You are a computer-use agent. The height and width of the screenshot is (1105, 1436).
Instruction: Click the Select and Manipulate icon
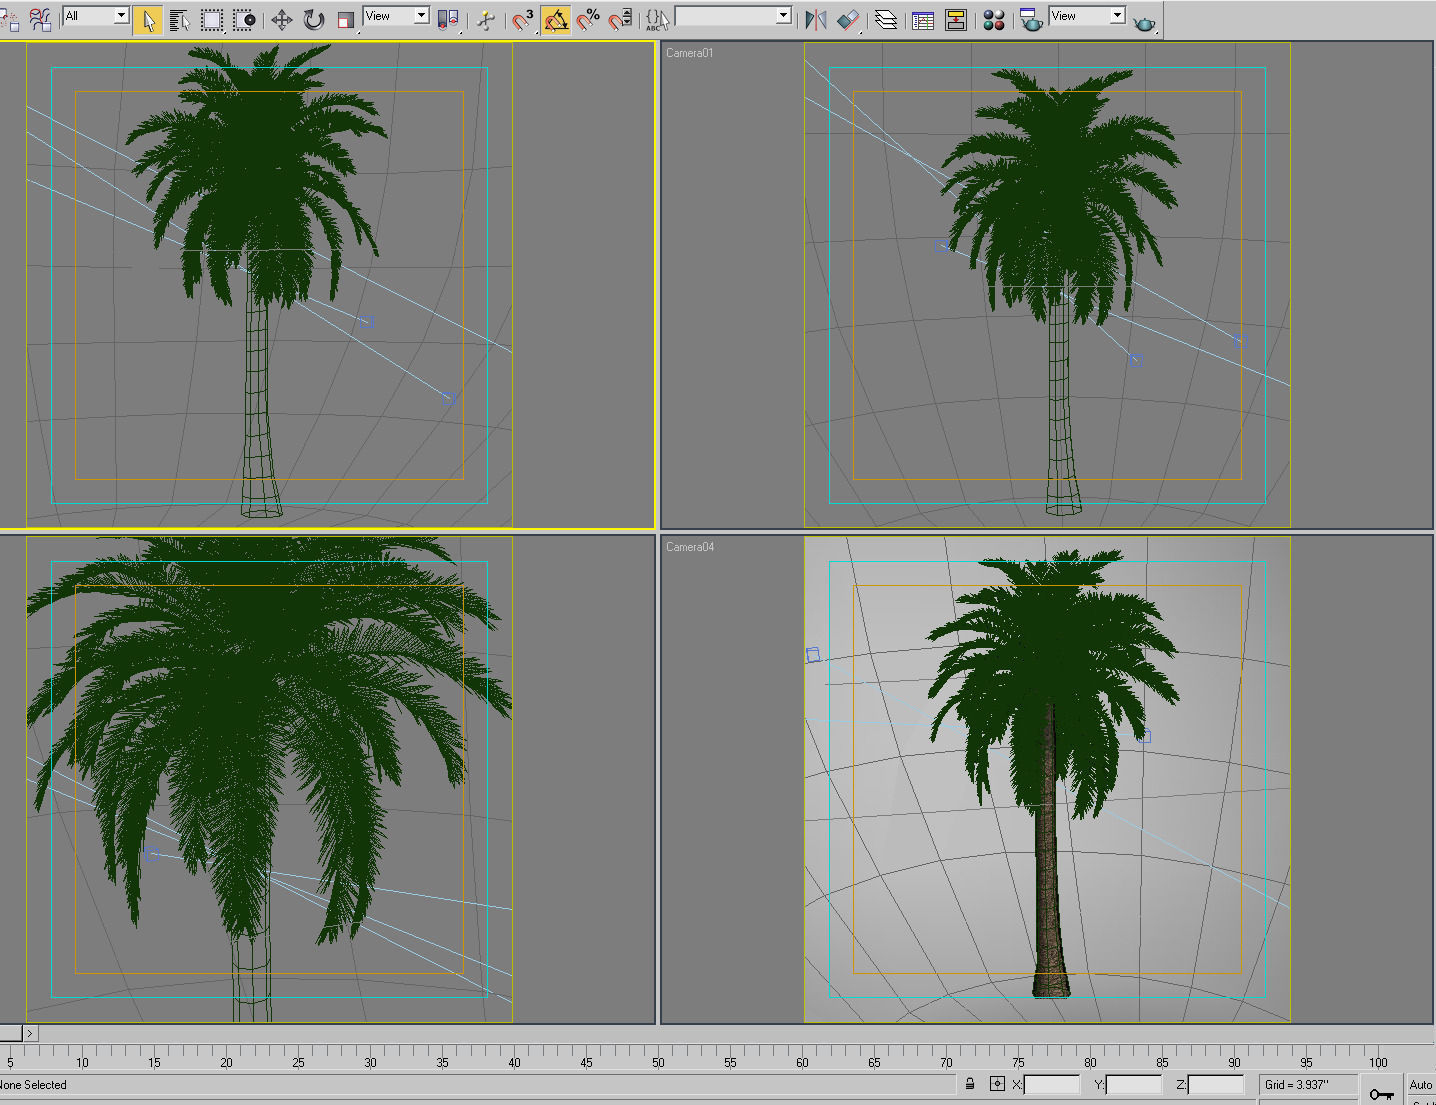(x=486, y=20)
